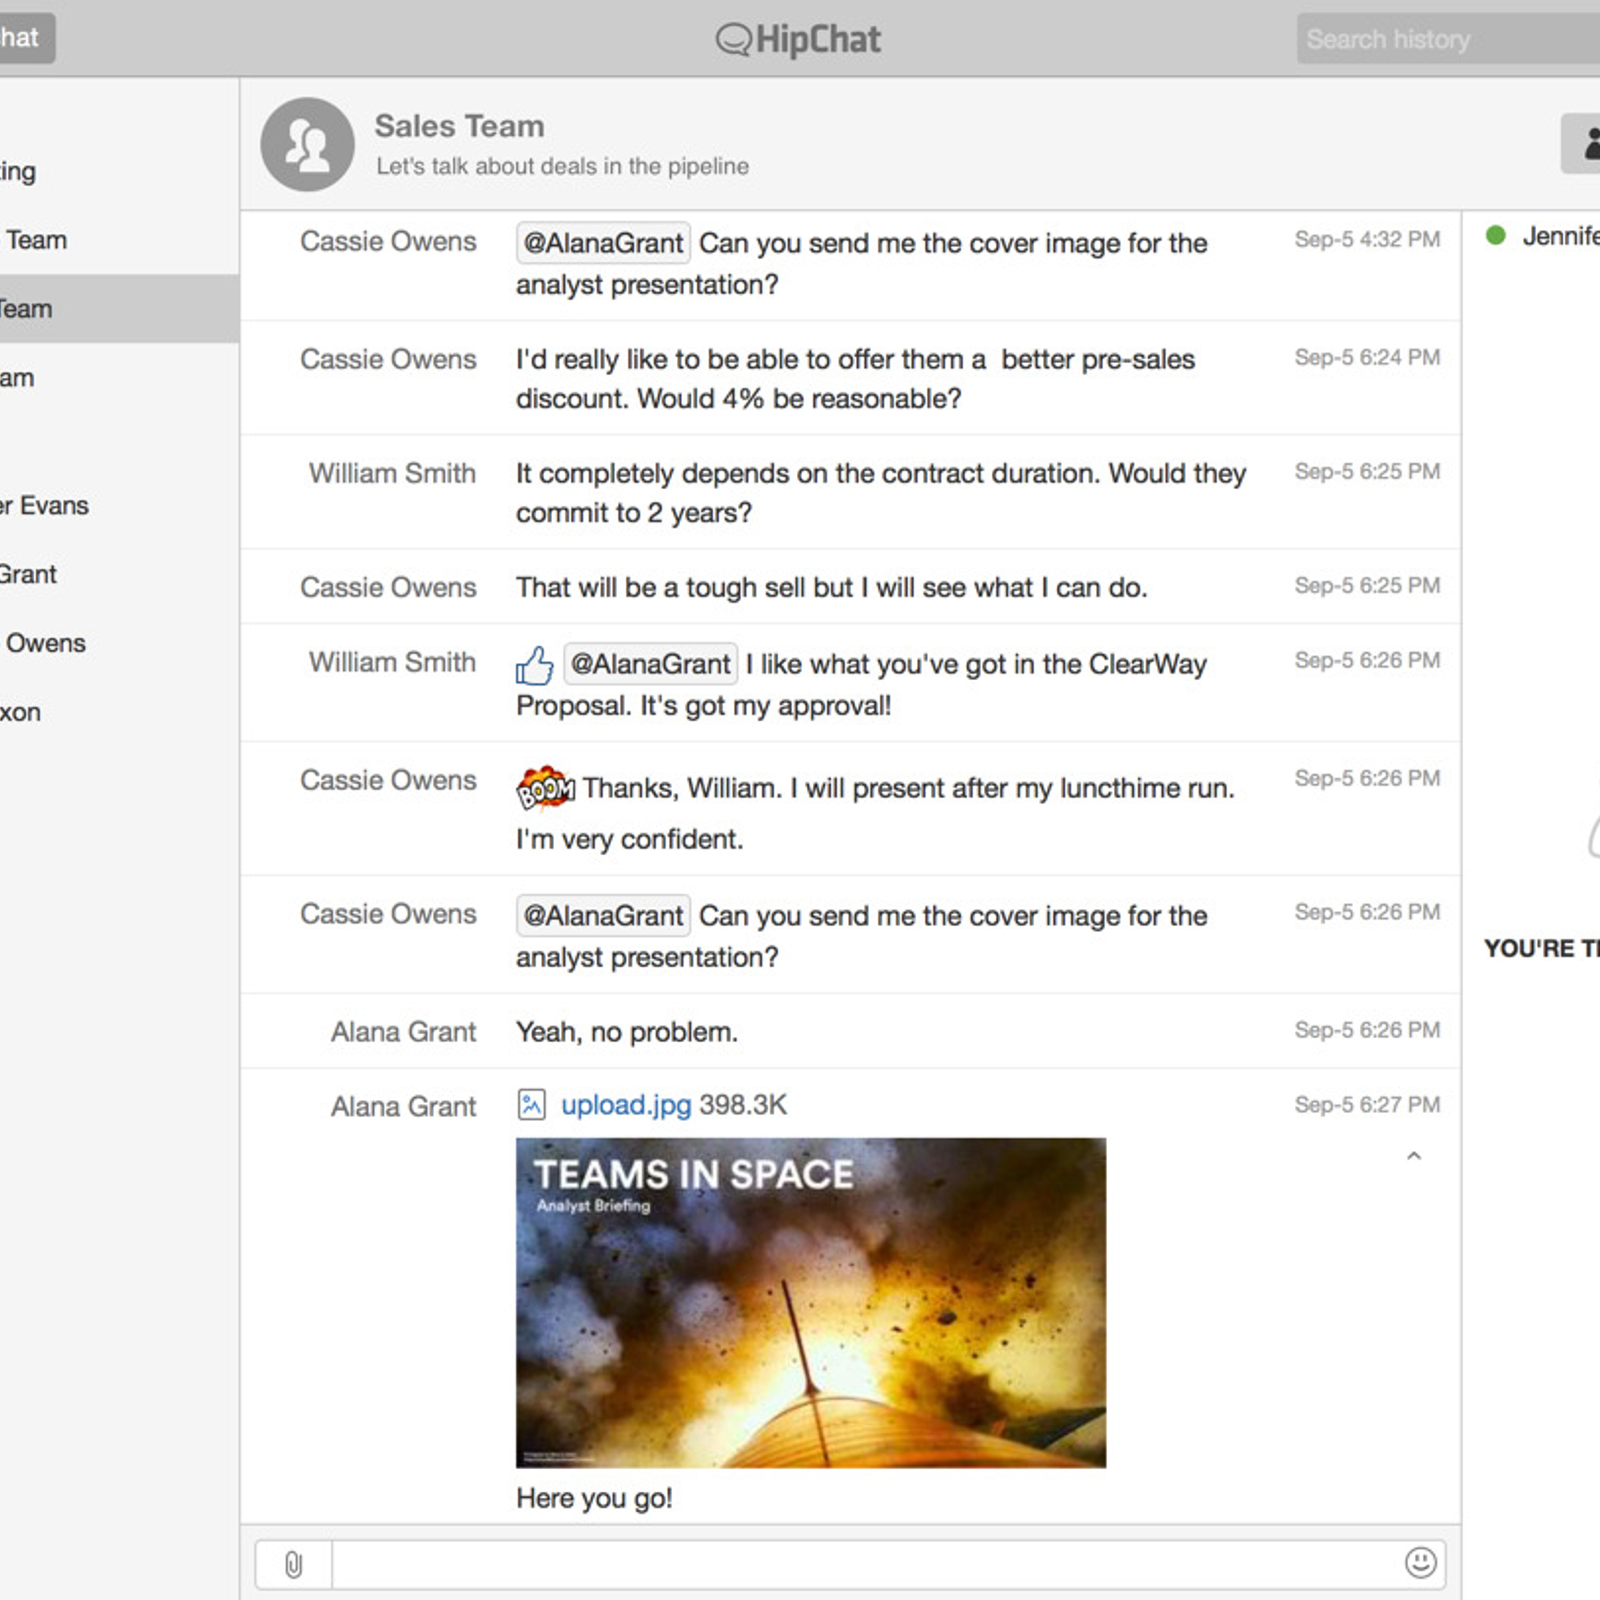Viewport: 1600px width, 1600px height.
Task: Open the emoticon picker smiley icon
Action: click(1420, 1562)
